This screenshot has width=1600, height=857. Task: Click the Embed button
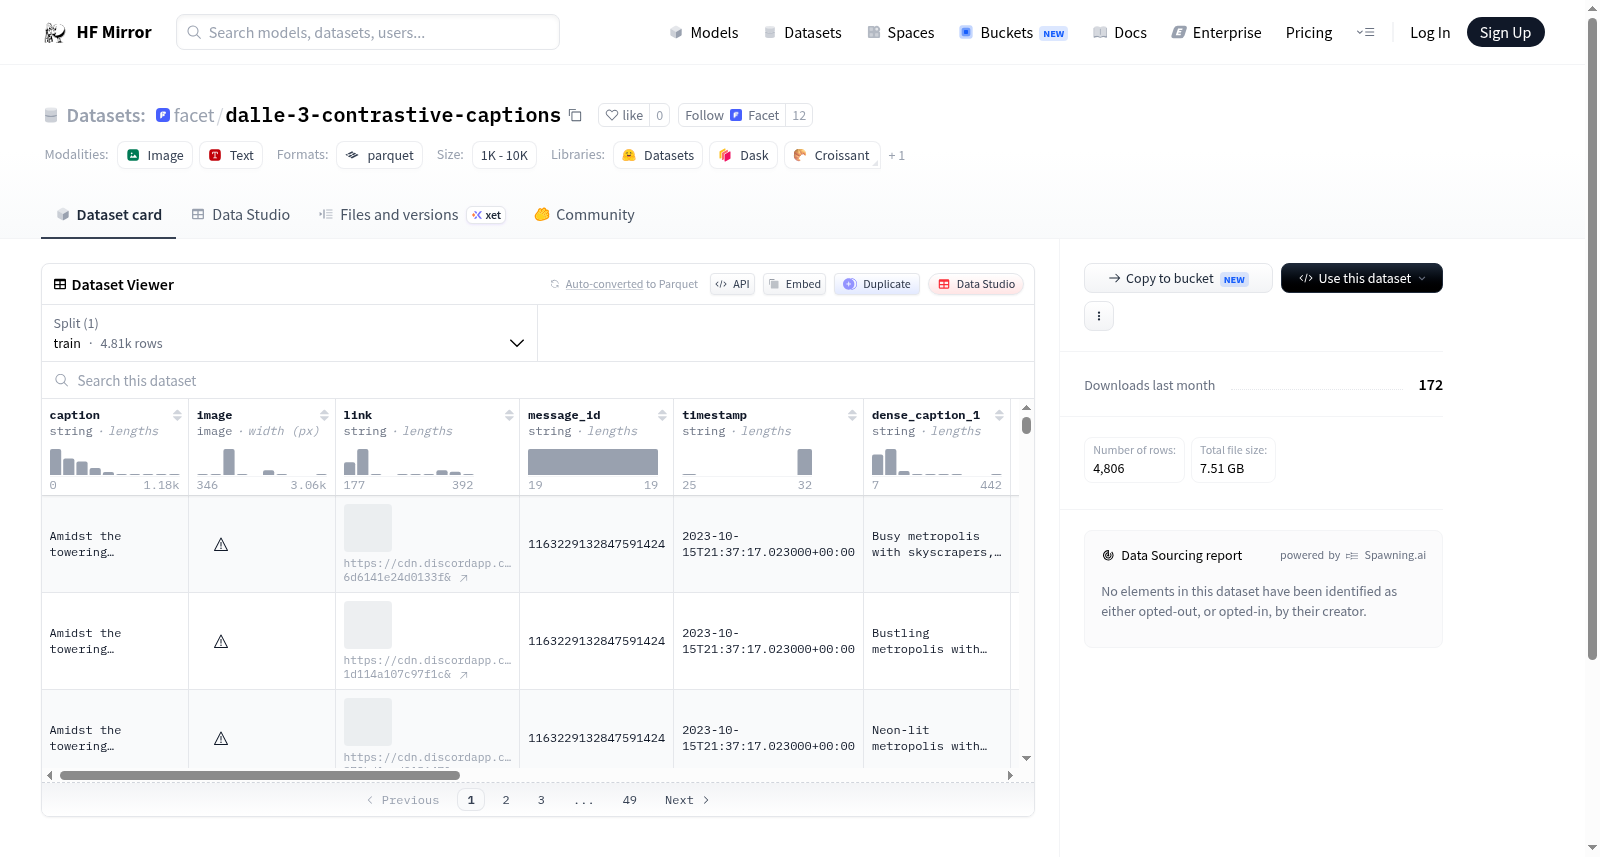coord(794,284)
